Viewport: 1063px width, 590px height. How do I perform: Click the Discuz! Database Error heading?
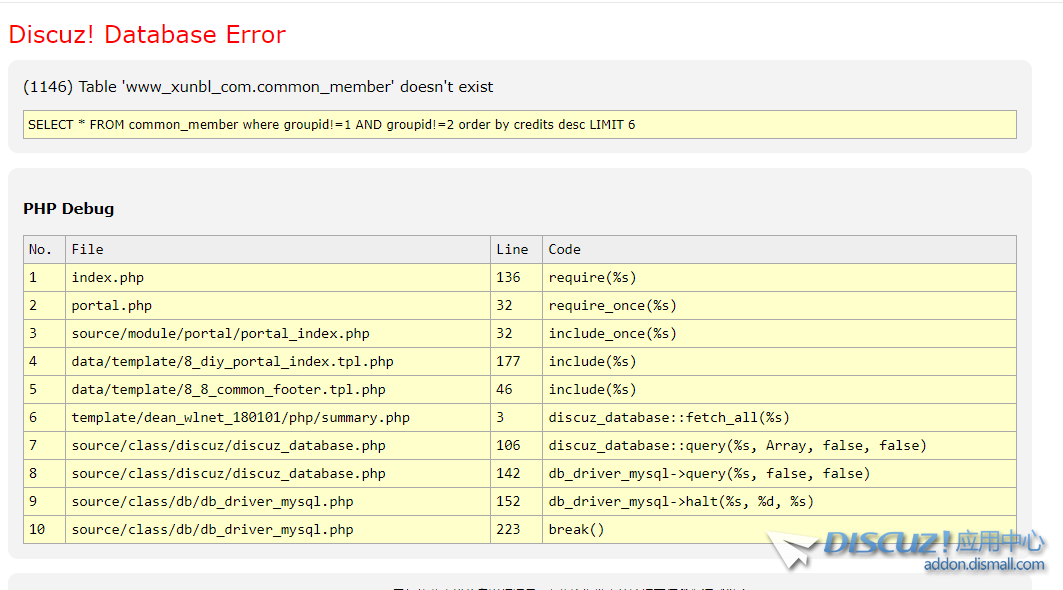147,35
